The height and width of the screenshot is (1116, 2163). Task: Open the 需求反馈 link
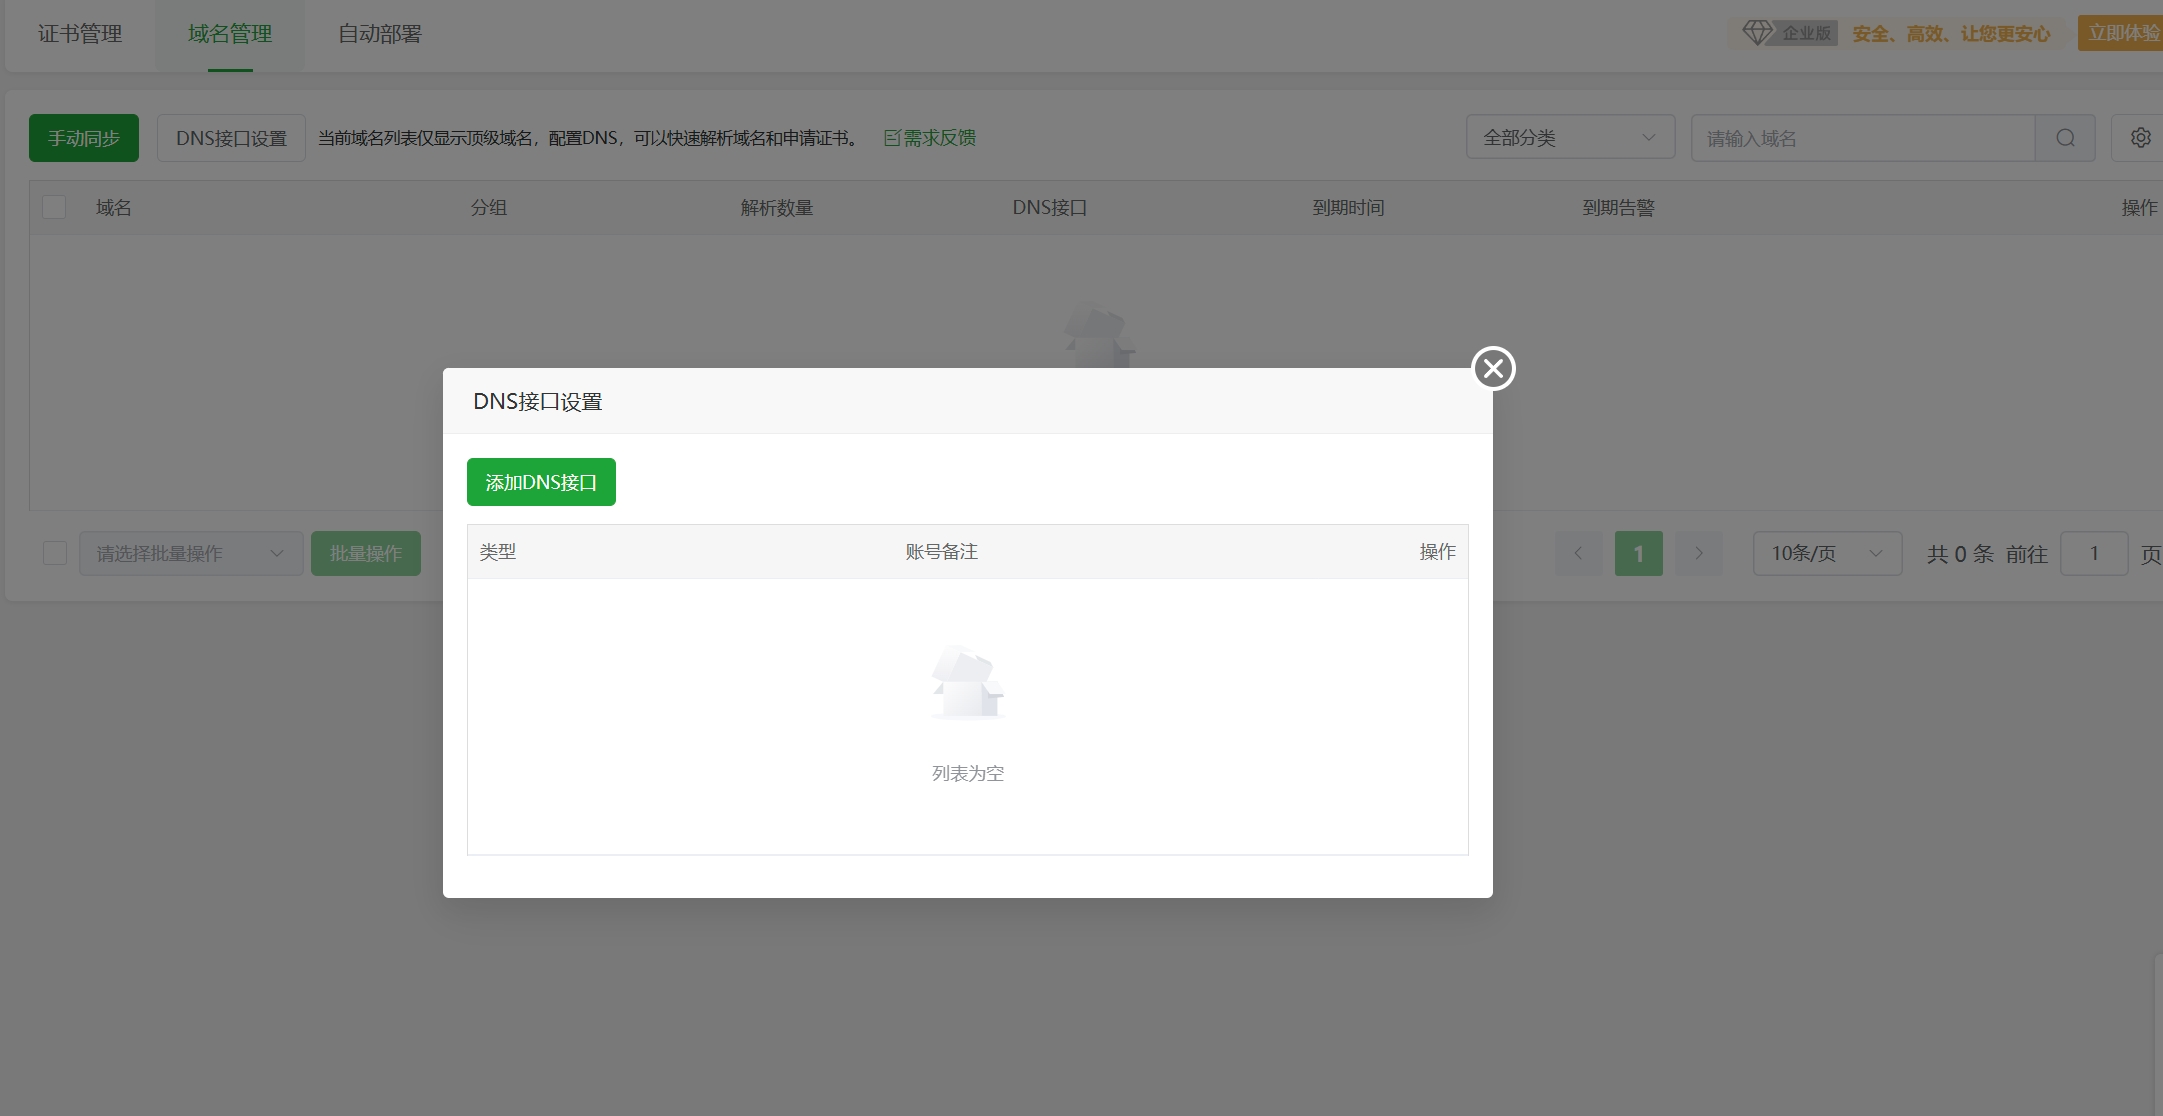click(x=930, y=138)
